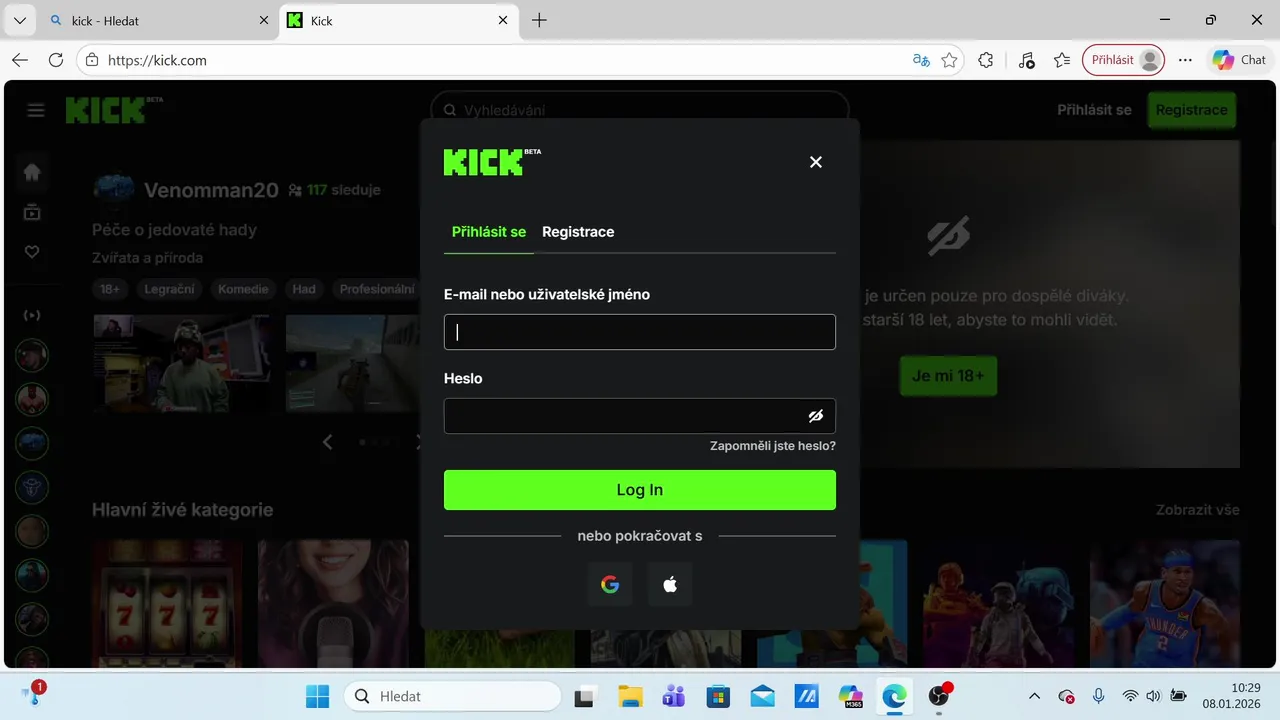Open the Venomman20 channel name
The width and height of the screenshot is (1280, 720).
pos(211,190)
